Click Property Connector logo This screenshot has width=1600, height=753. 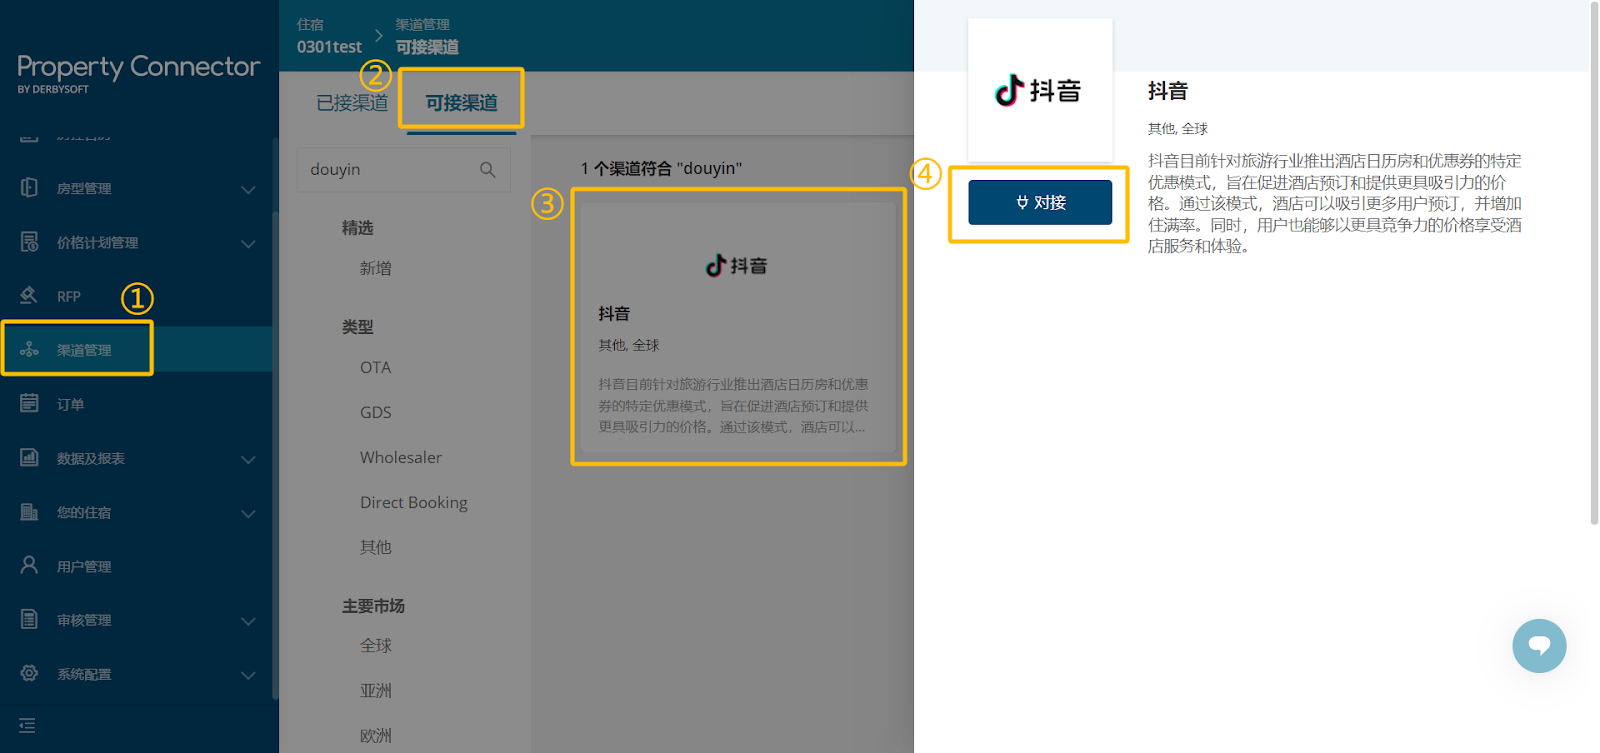click(x=138, y=72)
